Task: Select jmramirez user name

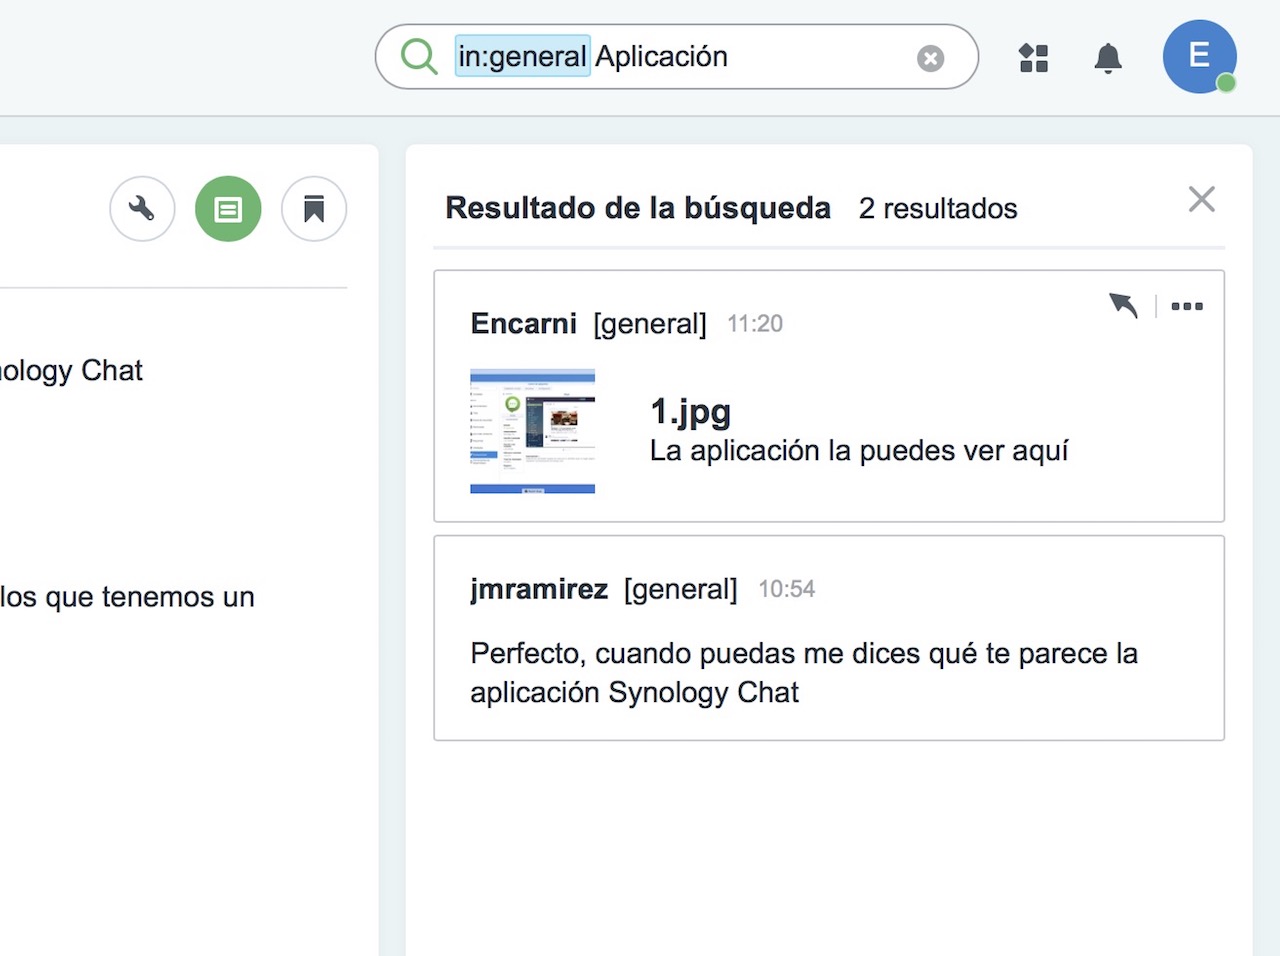Action: [x=539, y=589]
